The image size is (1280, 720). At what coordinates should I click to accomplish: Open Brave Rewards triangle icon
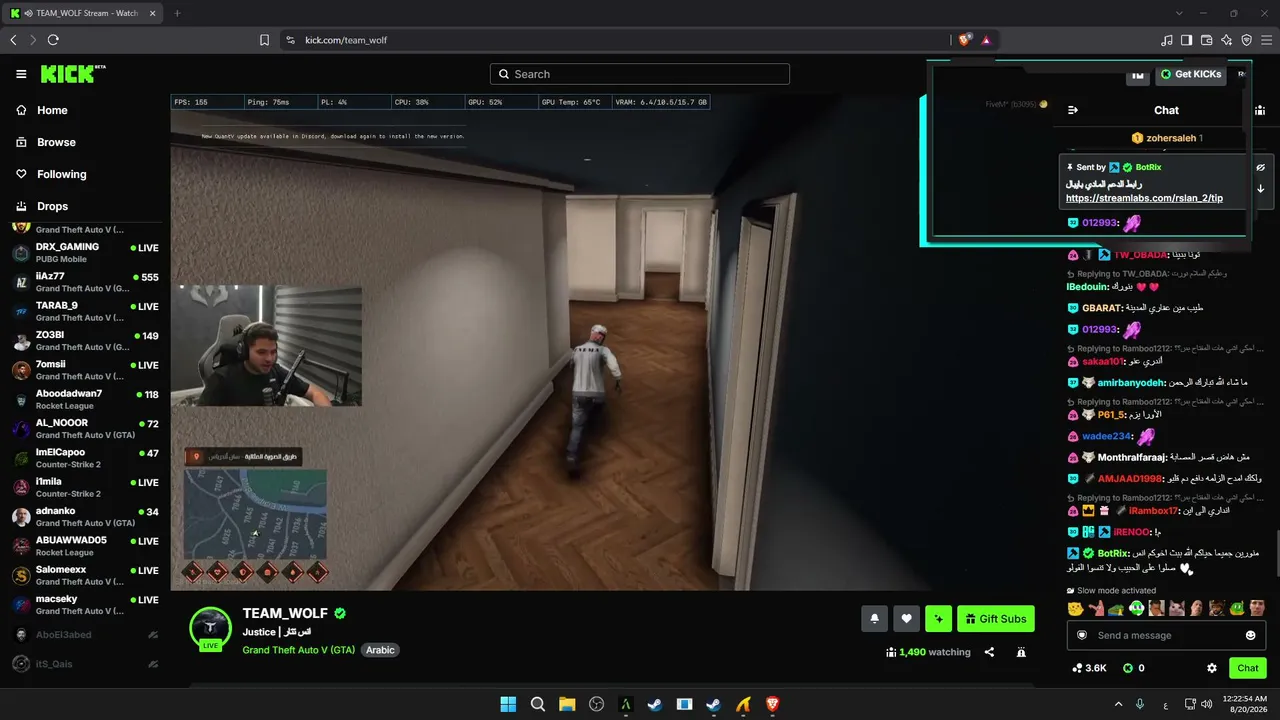point(986,40)
